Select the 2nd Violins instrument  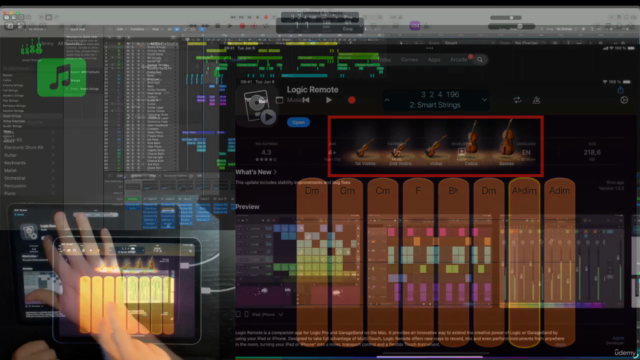[x=400, y=150]
